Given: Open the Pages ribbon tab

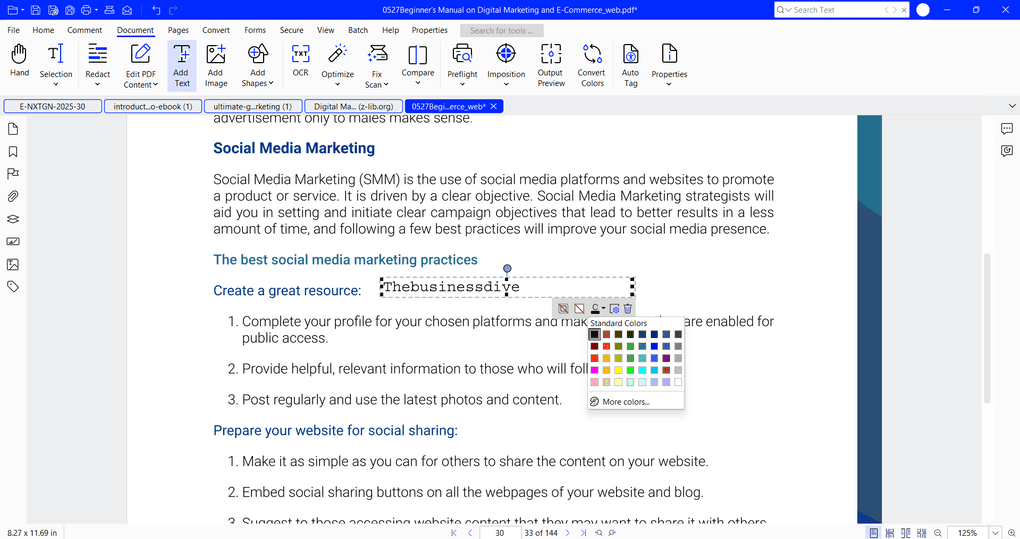Looking at the screenshot, I should coord(178,30).
